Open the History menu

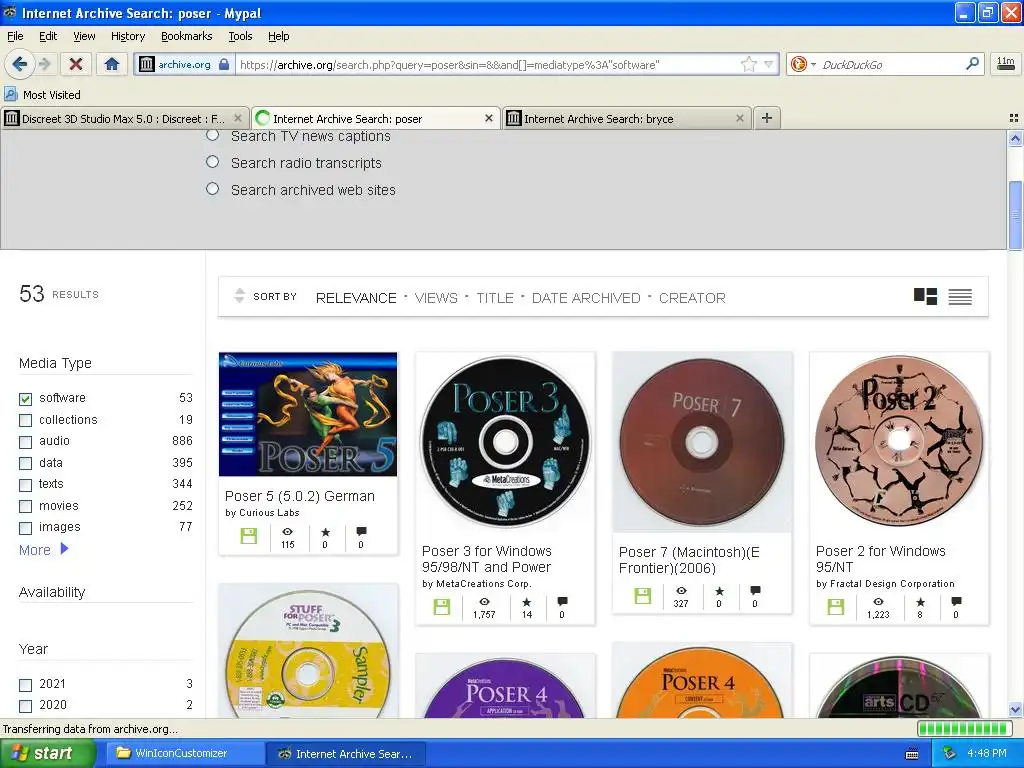click(x=127, y=36)
